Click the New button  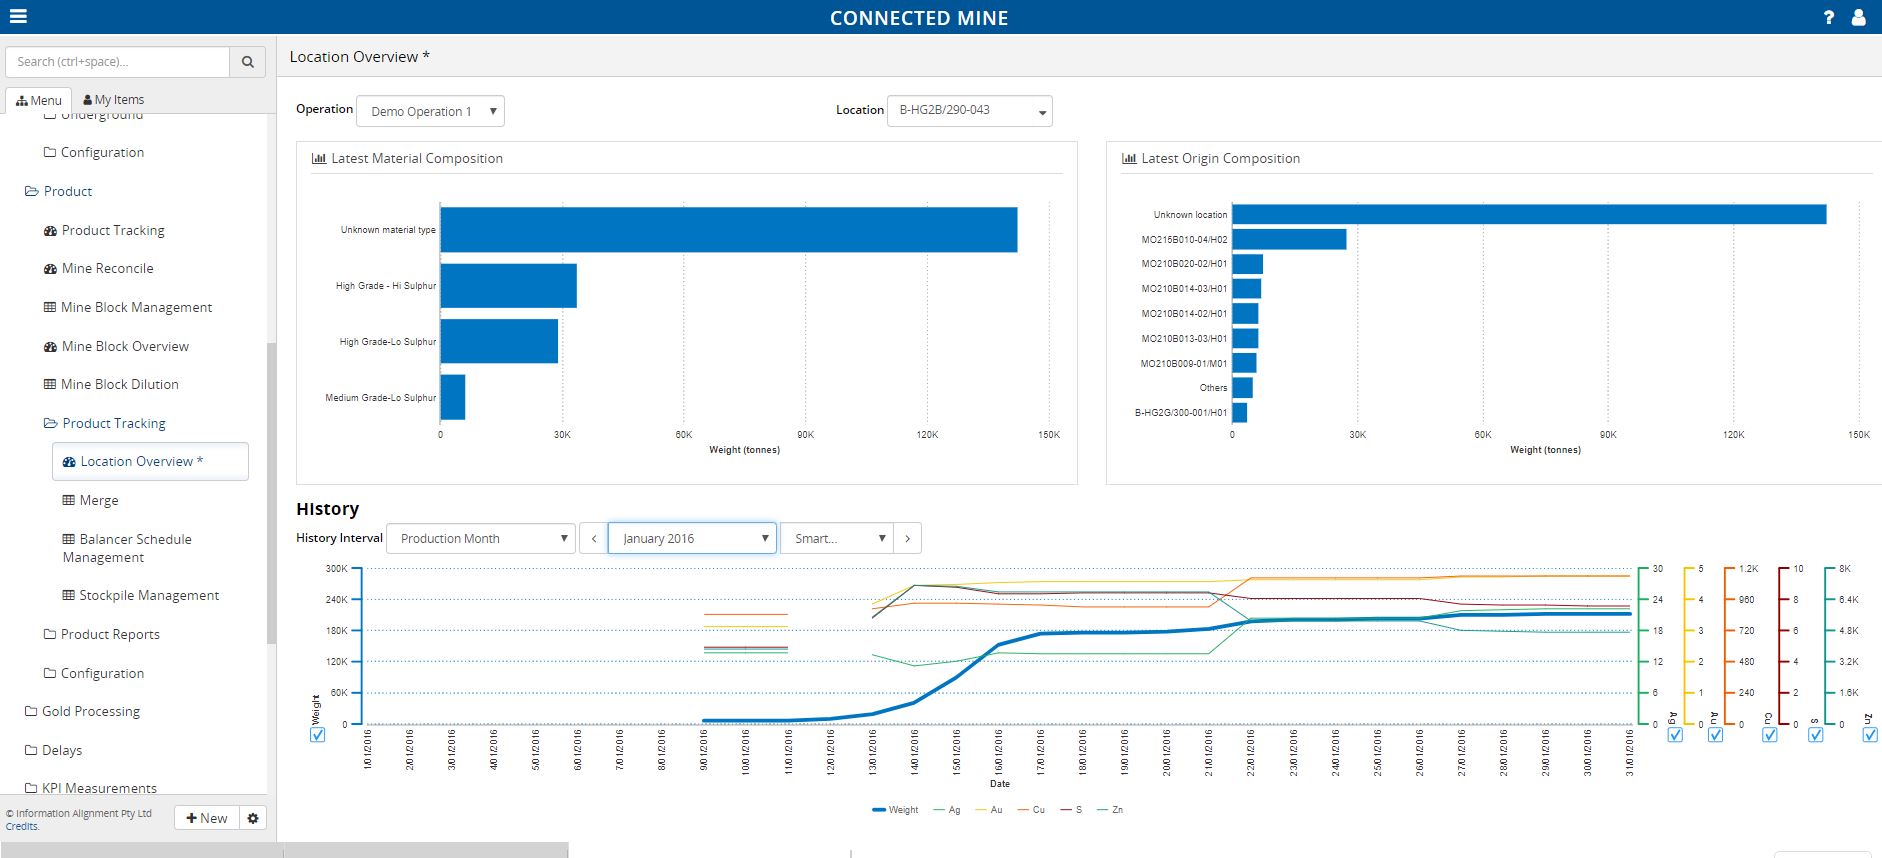coord(207,818)
